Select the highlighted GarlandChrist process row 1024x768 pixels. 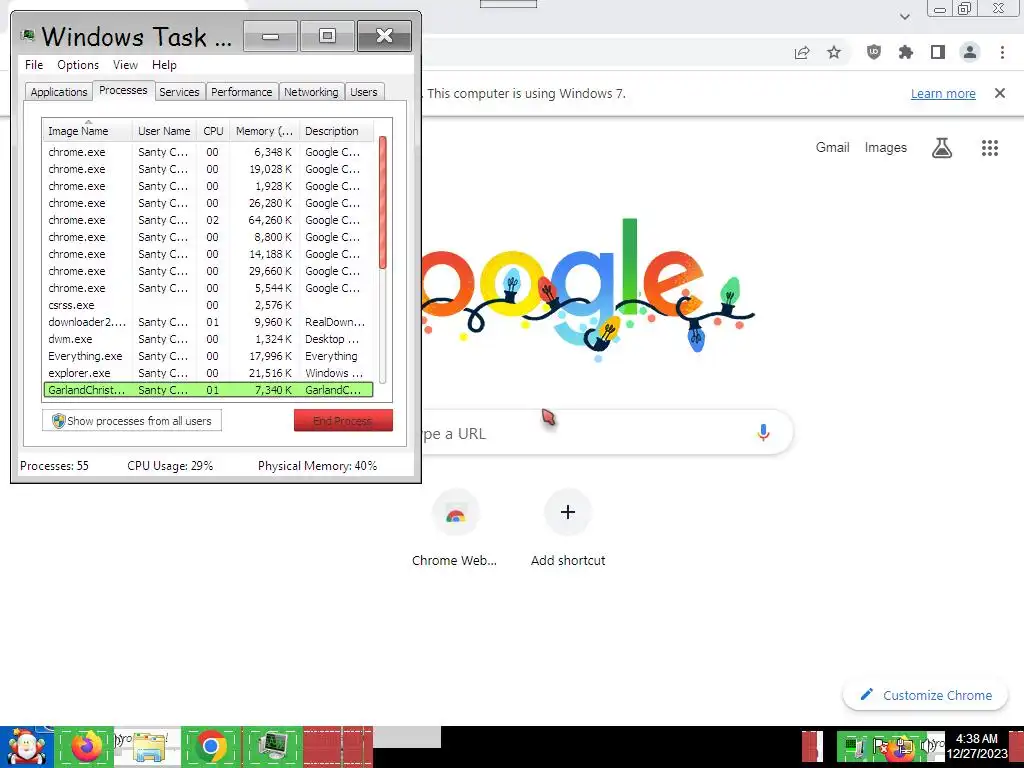(208, 390)
